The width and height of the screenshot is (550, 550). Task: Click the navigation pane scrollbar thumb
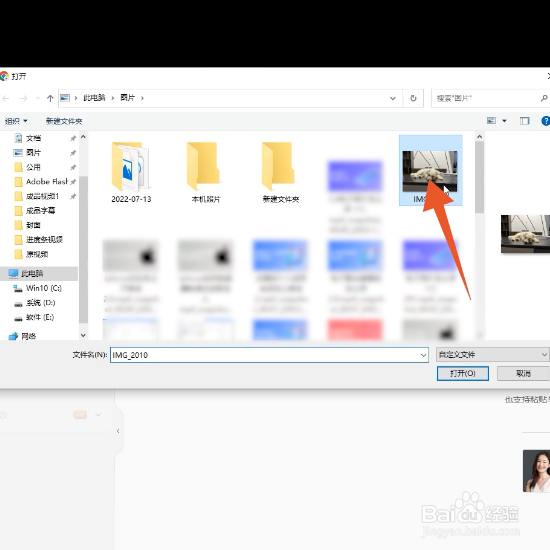tap(83, 250)
